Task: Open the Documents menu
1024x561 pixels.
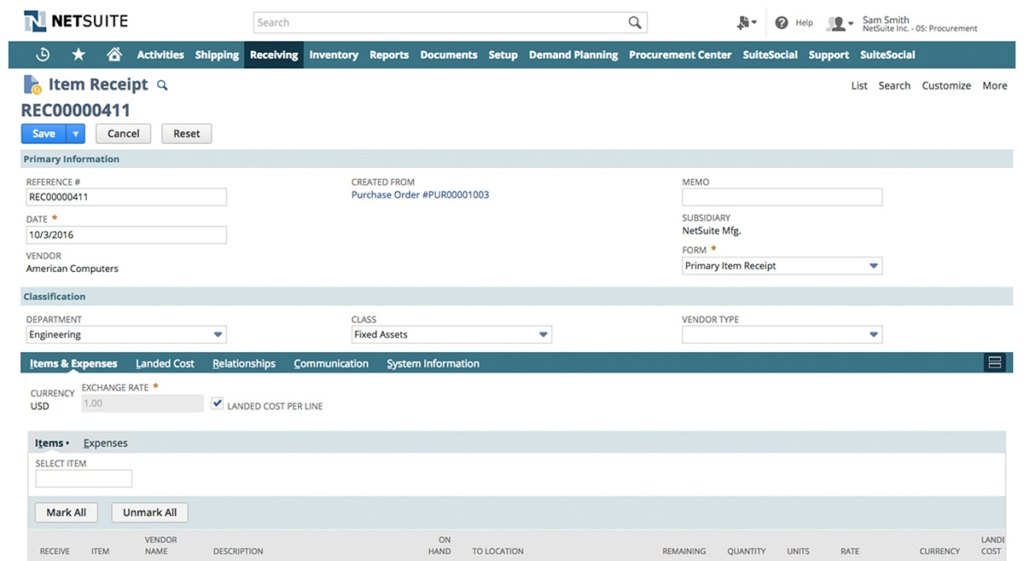Action: pos(449,55)
